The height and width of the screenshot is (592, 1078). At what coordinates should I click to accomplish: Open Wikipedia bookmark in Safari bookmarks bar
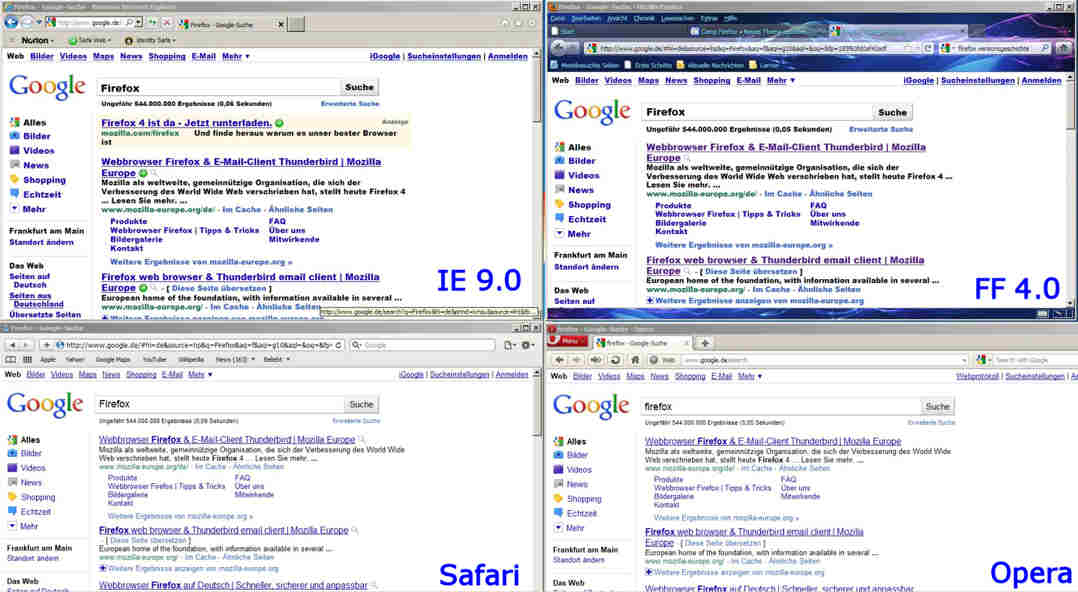(191, 360)
